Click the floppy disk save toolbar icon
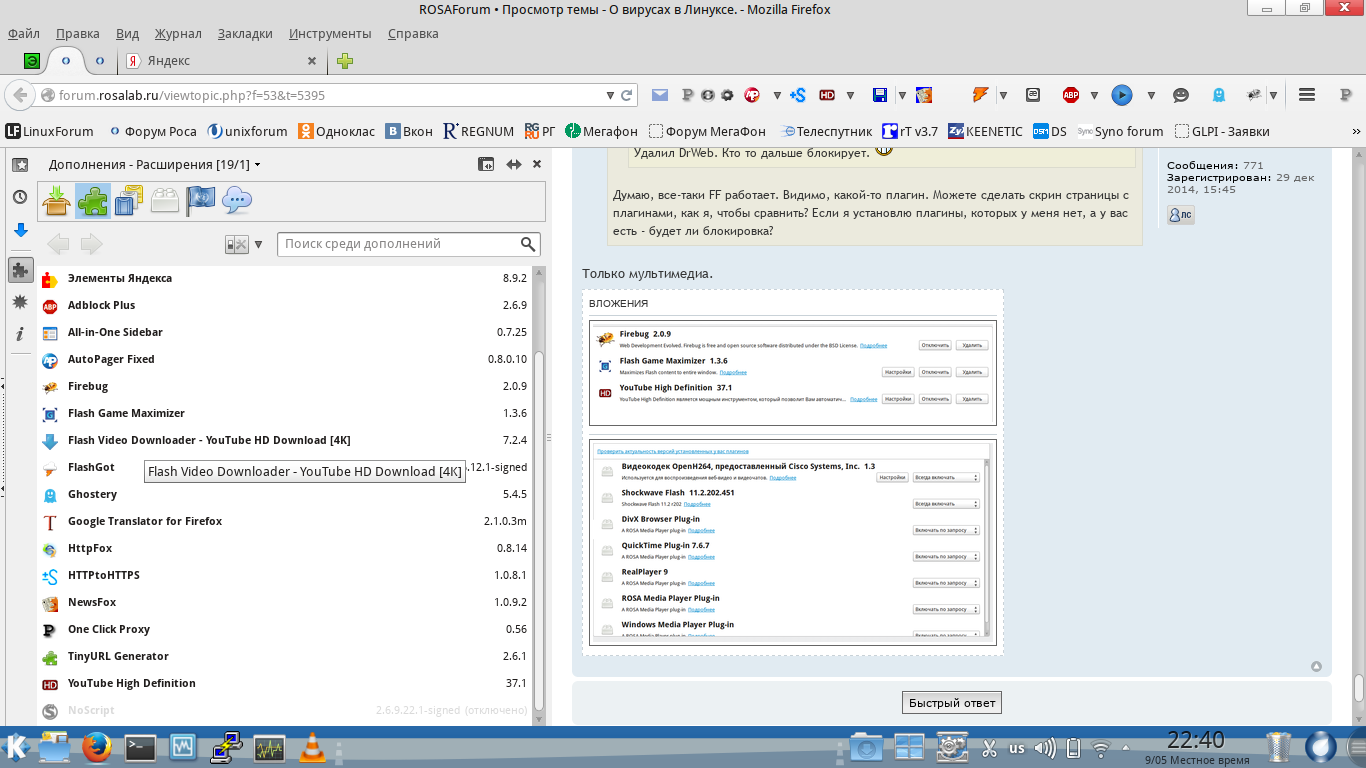The image size is (1366, 768). point(880,95)
